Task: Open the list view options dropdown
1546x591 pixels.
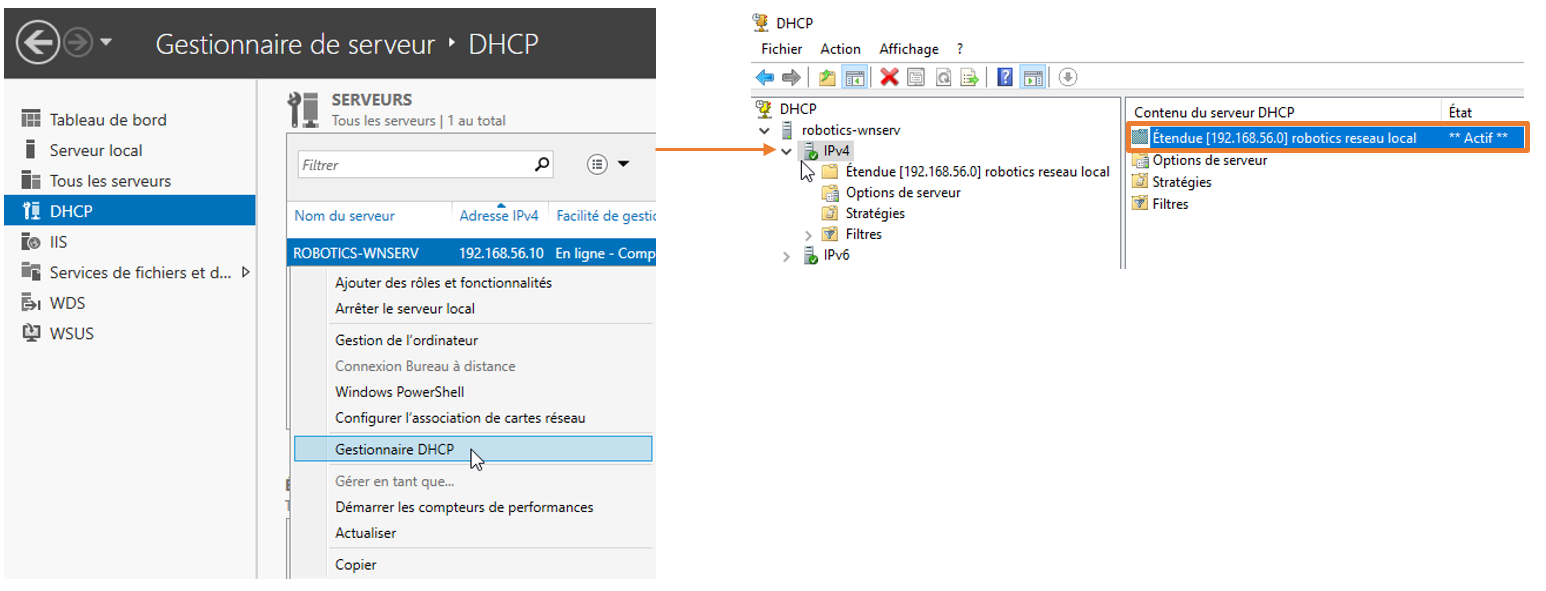Action: (x=608, y=164)
